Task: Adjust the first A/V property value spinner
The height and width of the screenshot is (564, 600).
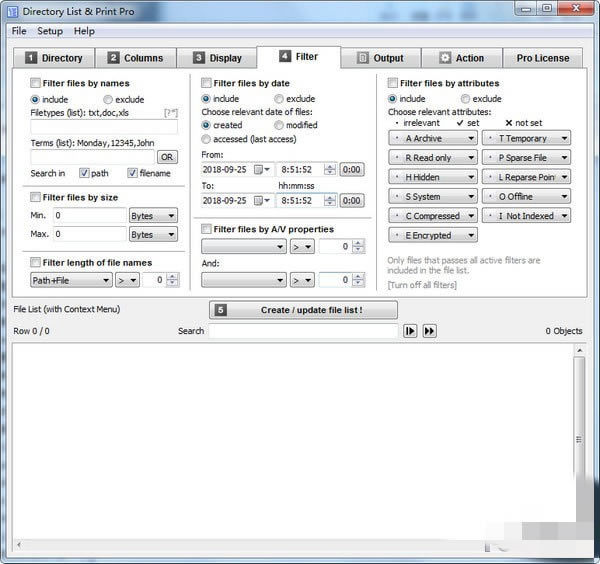Action: point(358,247)
